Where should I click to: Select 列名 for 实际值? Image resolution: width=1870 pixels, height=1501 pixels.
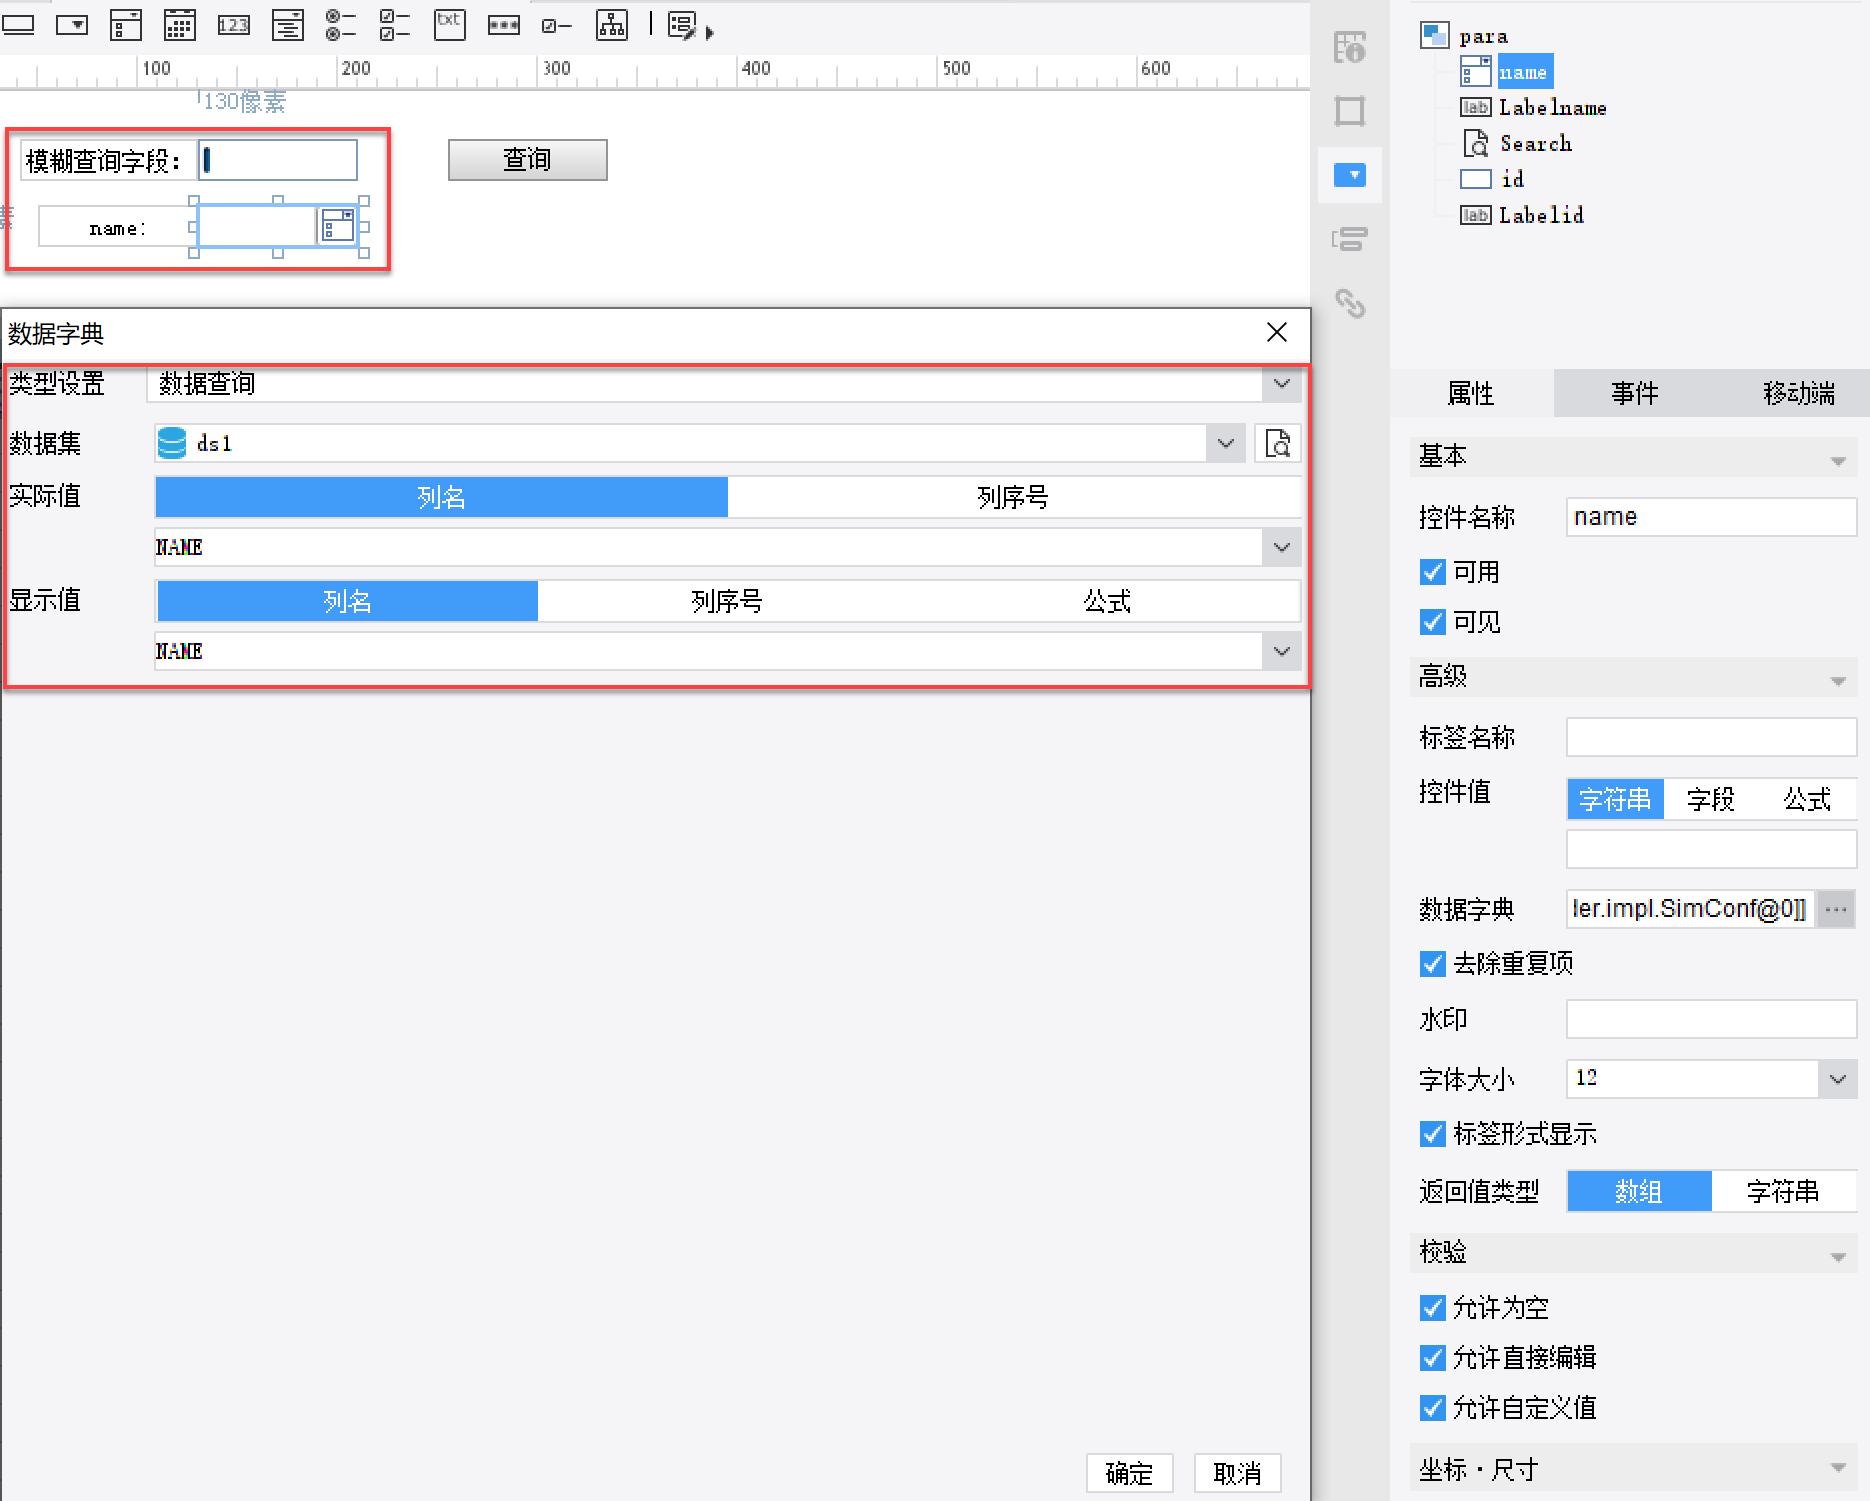coord(441,497)
